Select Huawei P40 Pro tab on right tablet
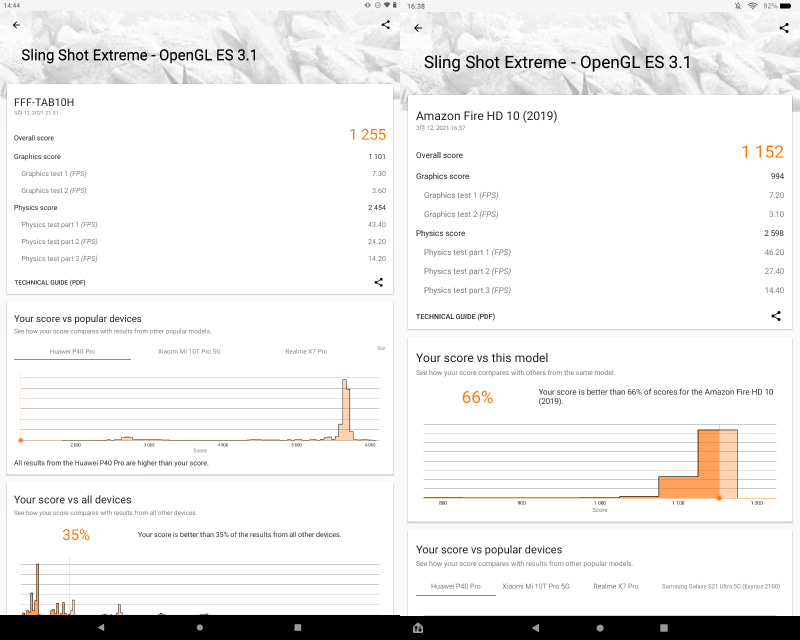The width and height of the screenshot is (800, 640). tap(456, 586)
